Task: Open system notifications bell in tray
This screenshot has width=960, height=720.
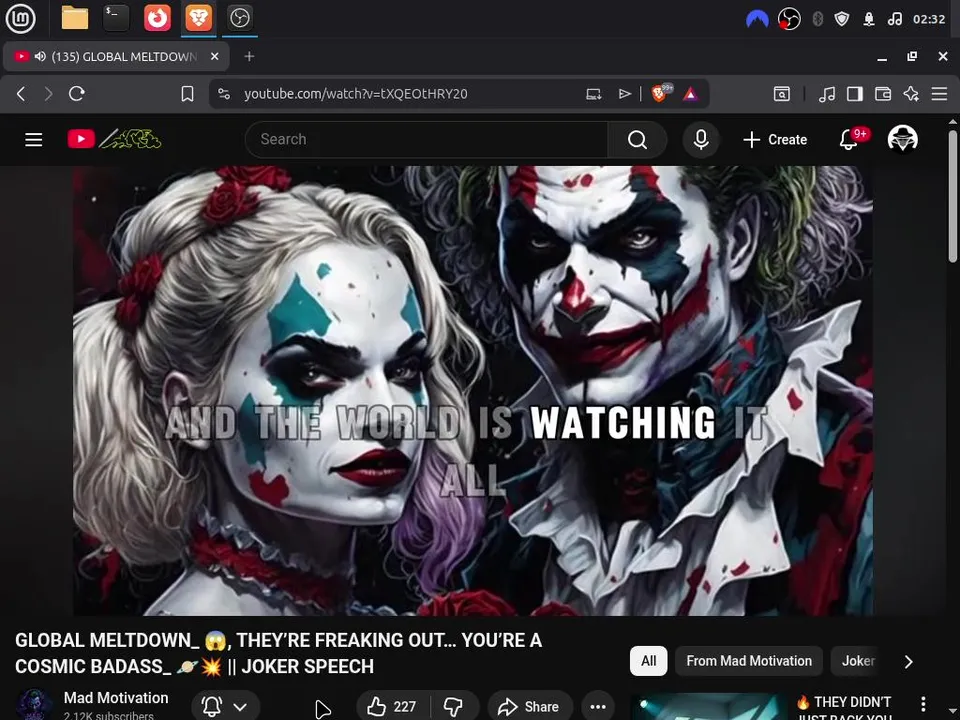Action: pyautogui.click(x=868, y=19)
